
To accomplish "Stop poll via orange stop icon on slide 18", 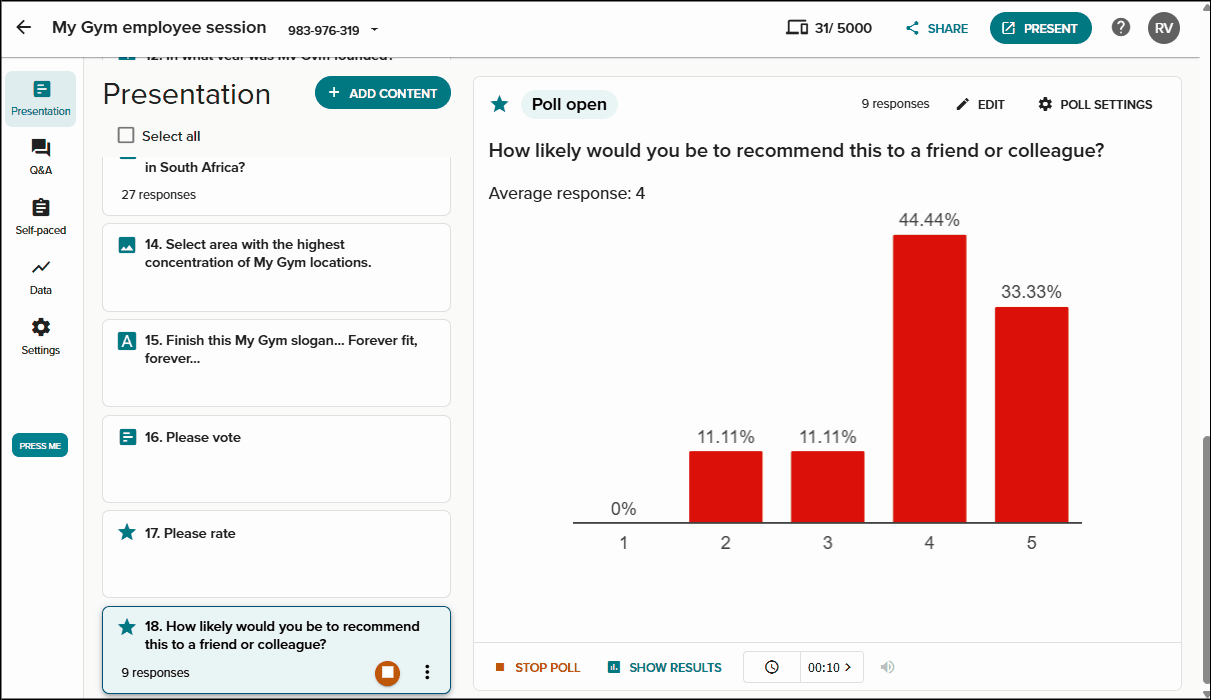I will click(388, 673).
